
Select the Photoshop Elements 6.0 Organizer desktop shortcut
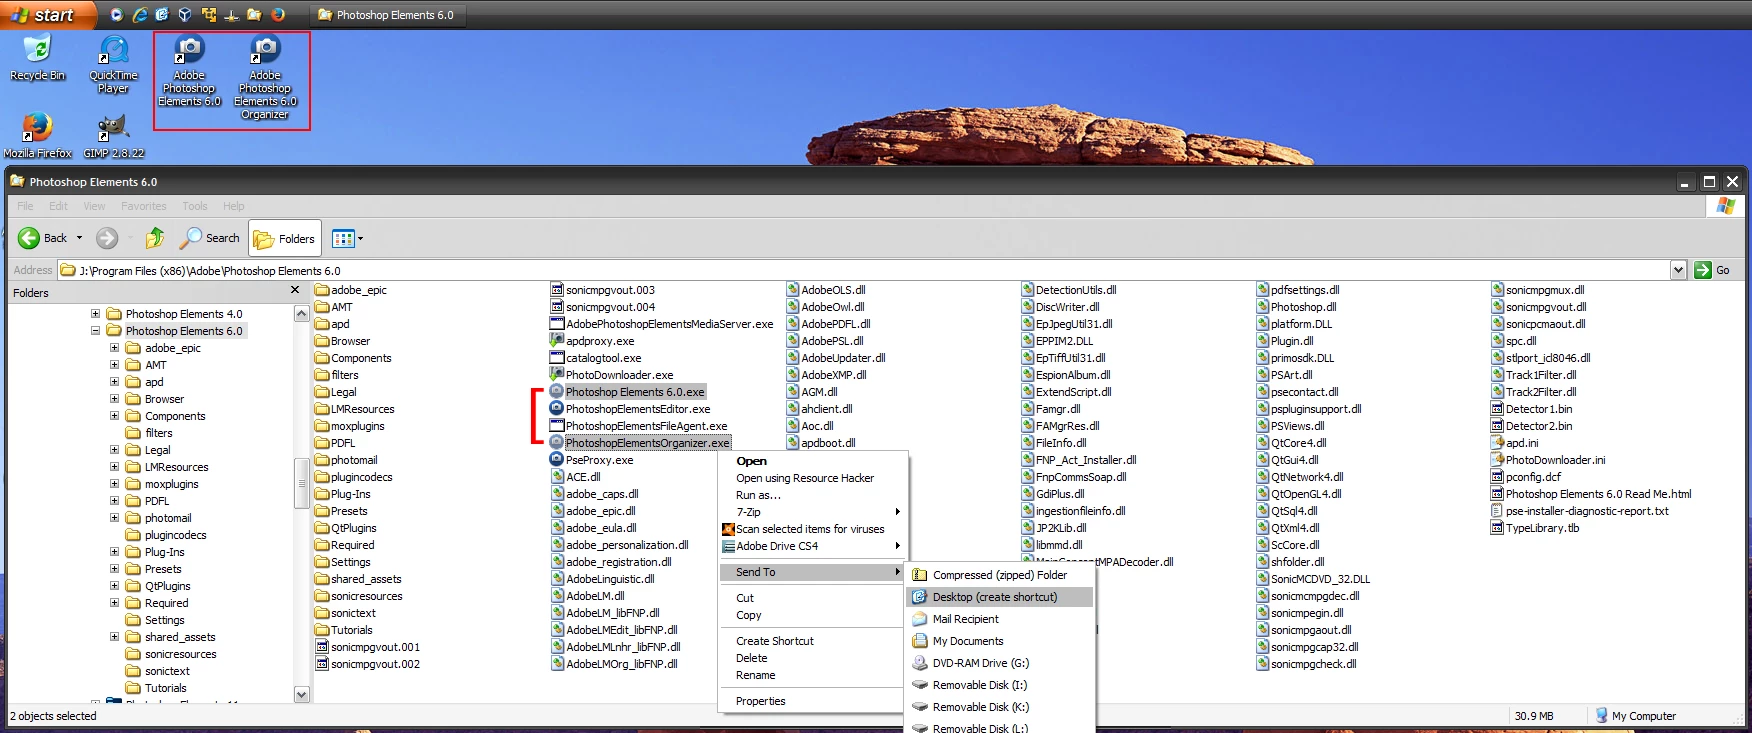[x=265, y=77]
